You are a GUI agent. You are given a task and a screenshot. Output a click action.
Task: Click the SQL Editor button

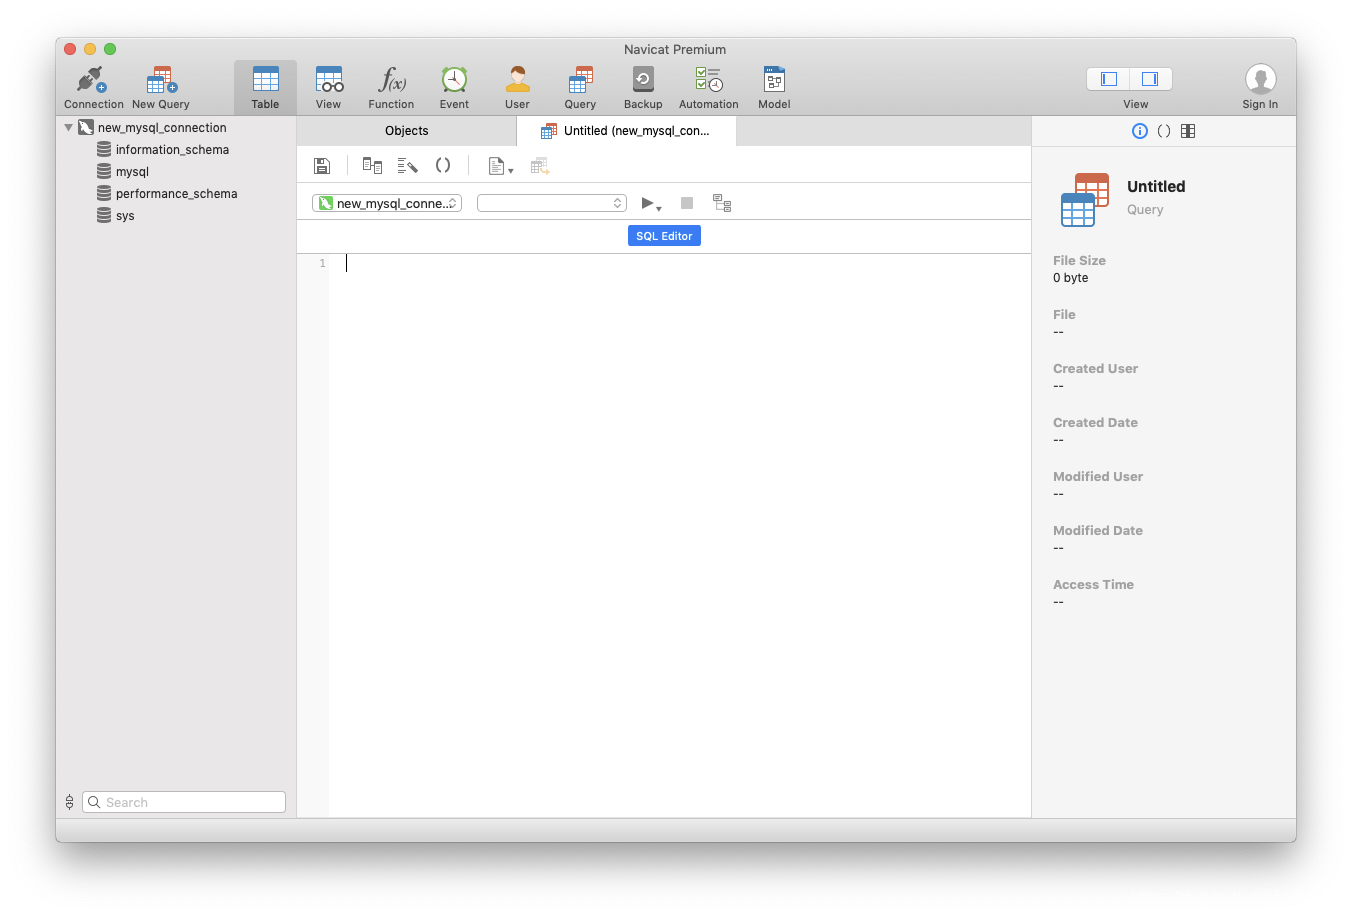tap(664, 236)
